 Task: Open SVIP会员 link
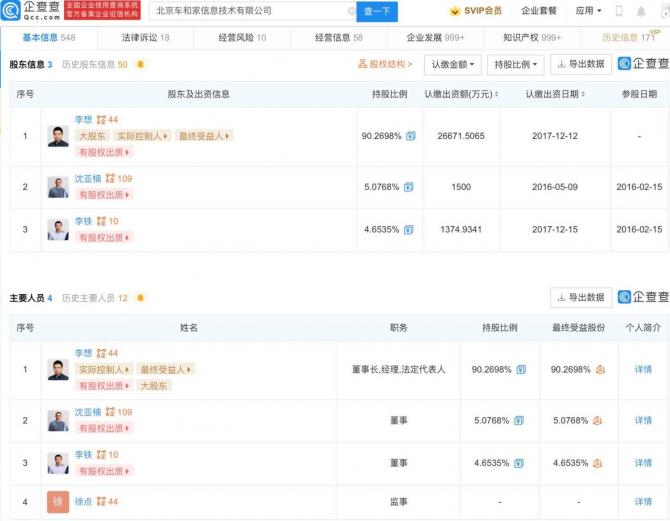483,11
